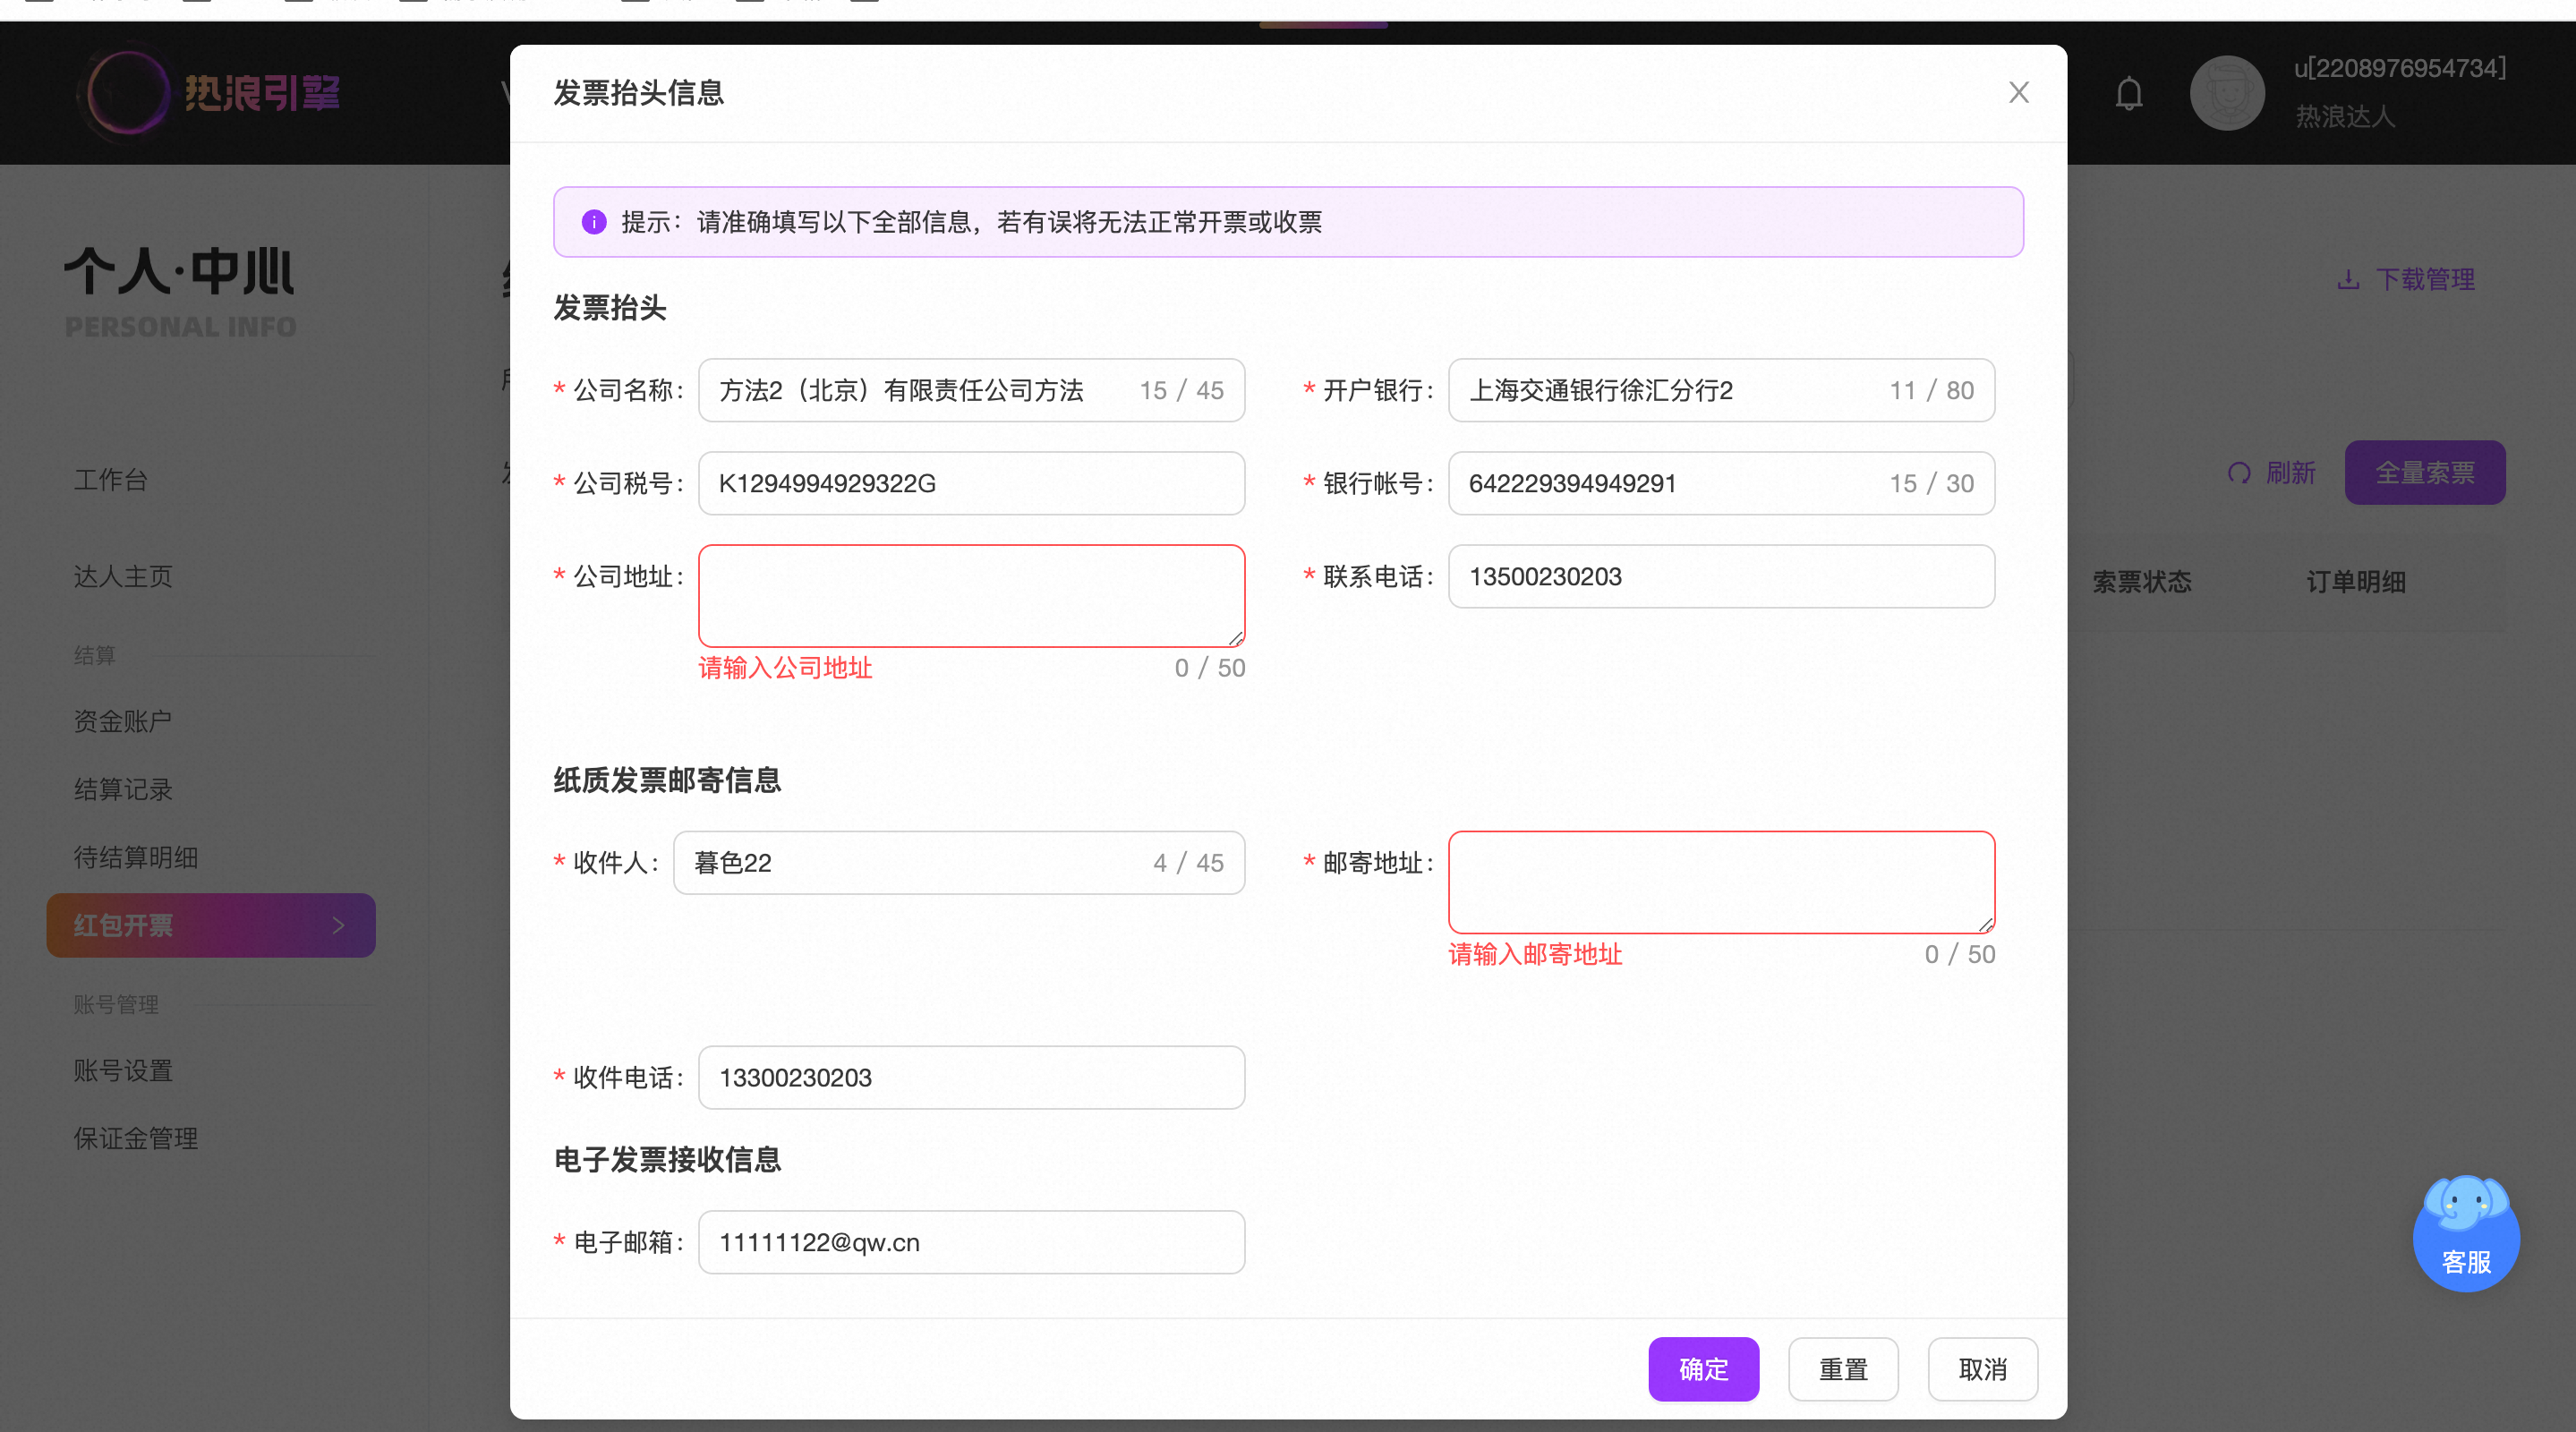Click the dialog title 发票抬头信息
The height and width of the screenshot is (1432, 2576).
coord(638,93)
